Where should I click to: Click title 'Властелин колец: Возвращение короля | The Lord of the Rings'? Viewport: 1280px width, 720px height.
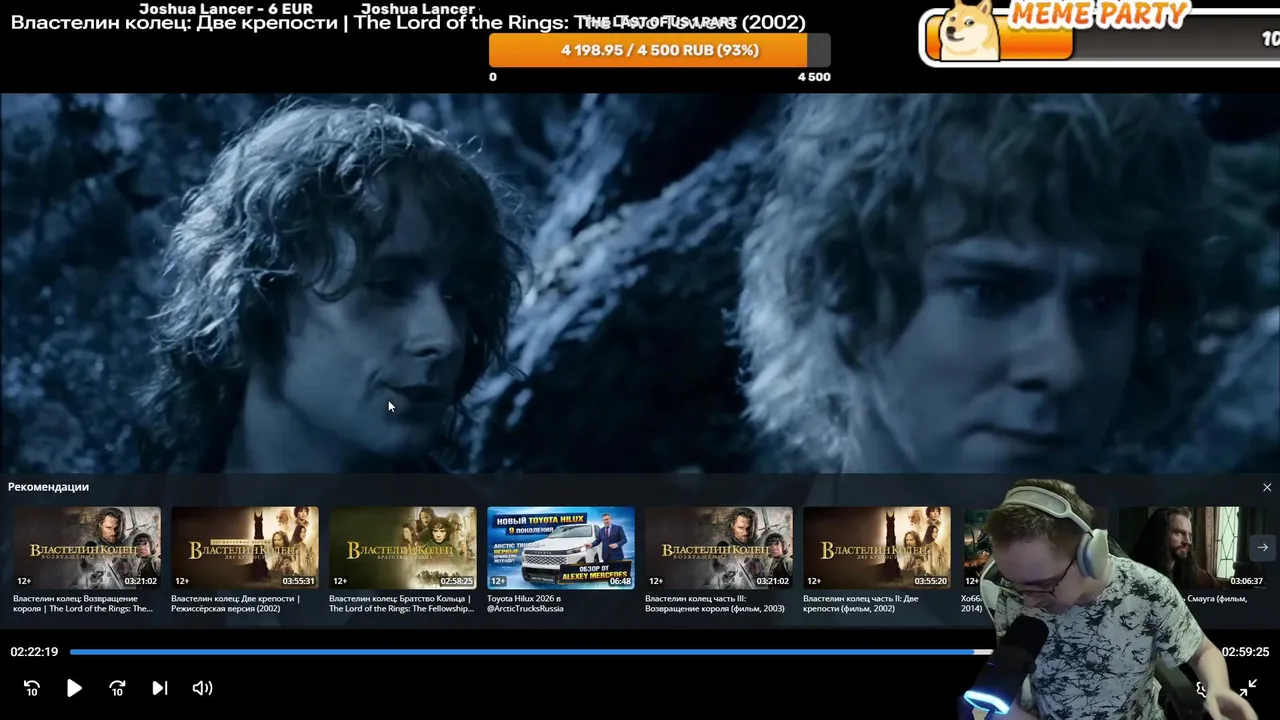[83, 603]
